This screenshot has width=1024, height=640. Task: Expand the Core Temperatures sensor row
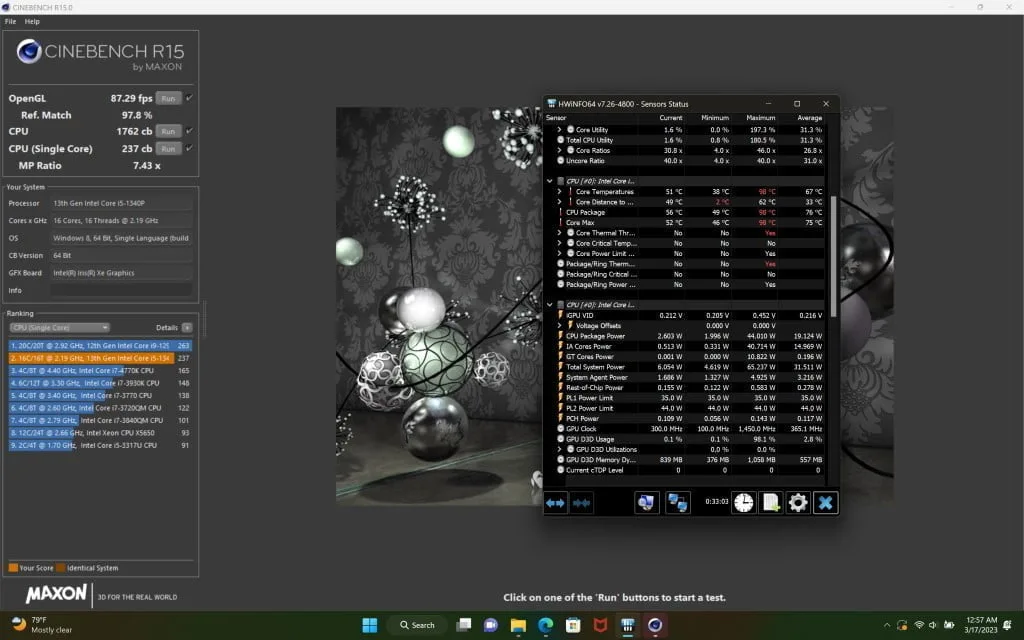tap(559, 191)
